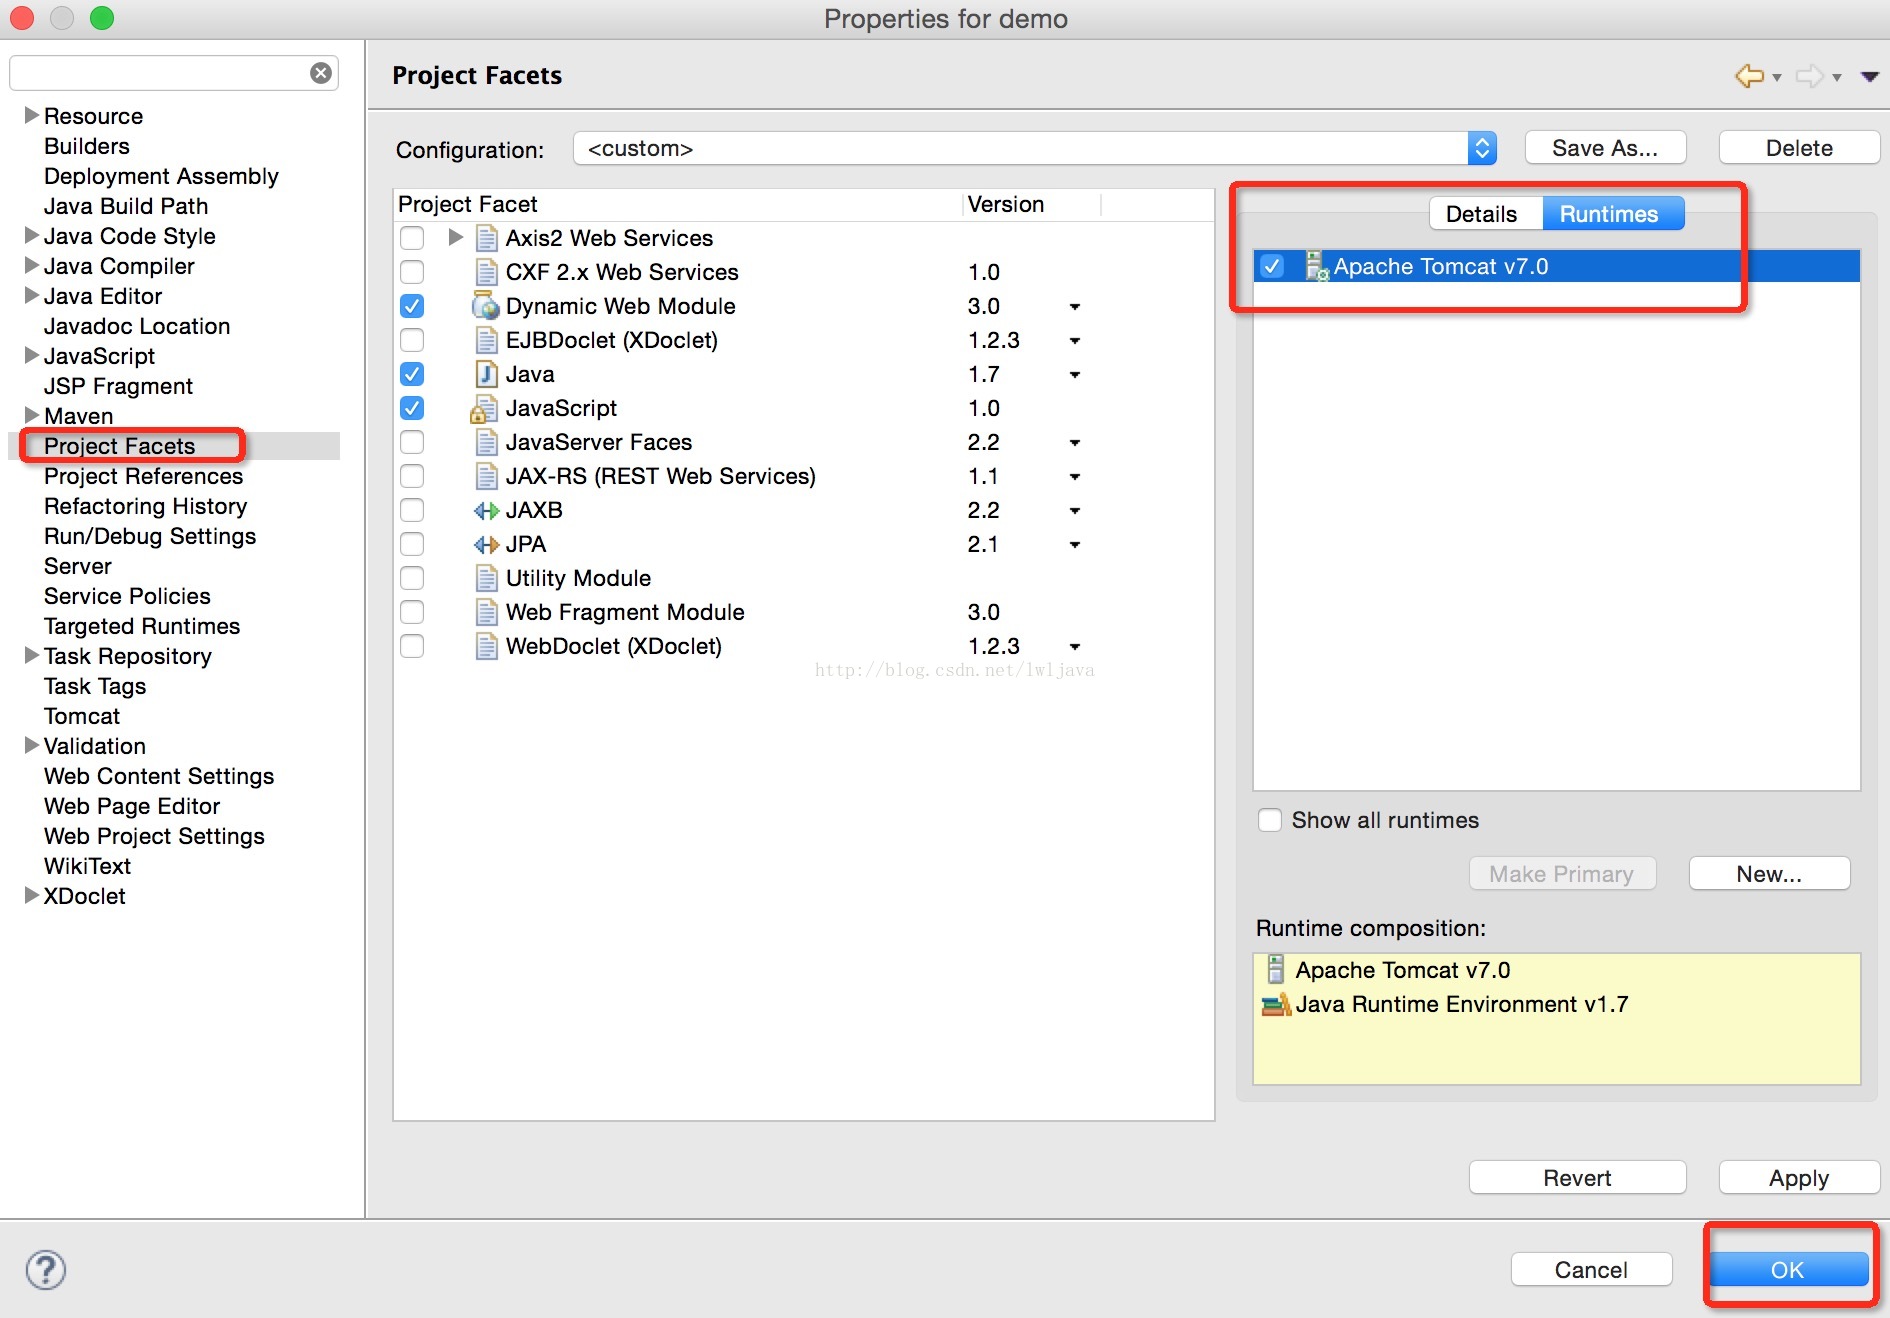The width and height of the screenshot is (1890, 1318).
Task: Click the Tomcat icon in Runtime composition
Action: click(1275, 969)
